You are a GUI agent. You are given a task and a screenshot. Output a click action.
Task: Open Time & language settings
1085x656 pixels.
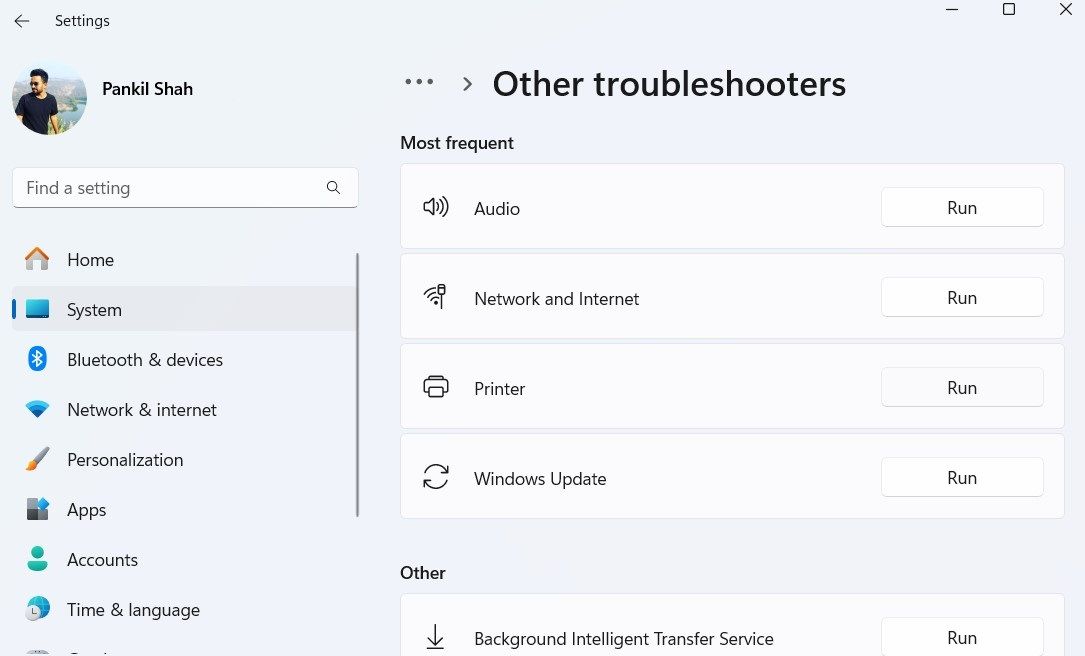133,610
